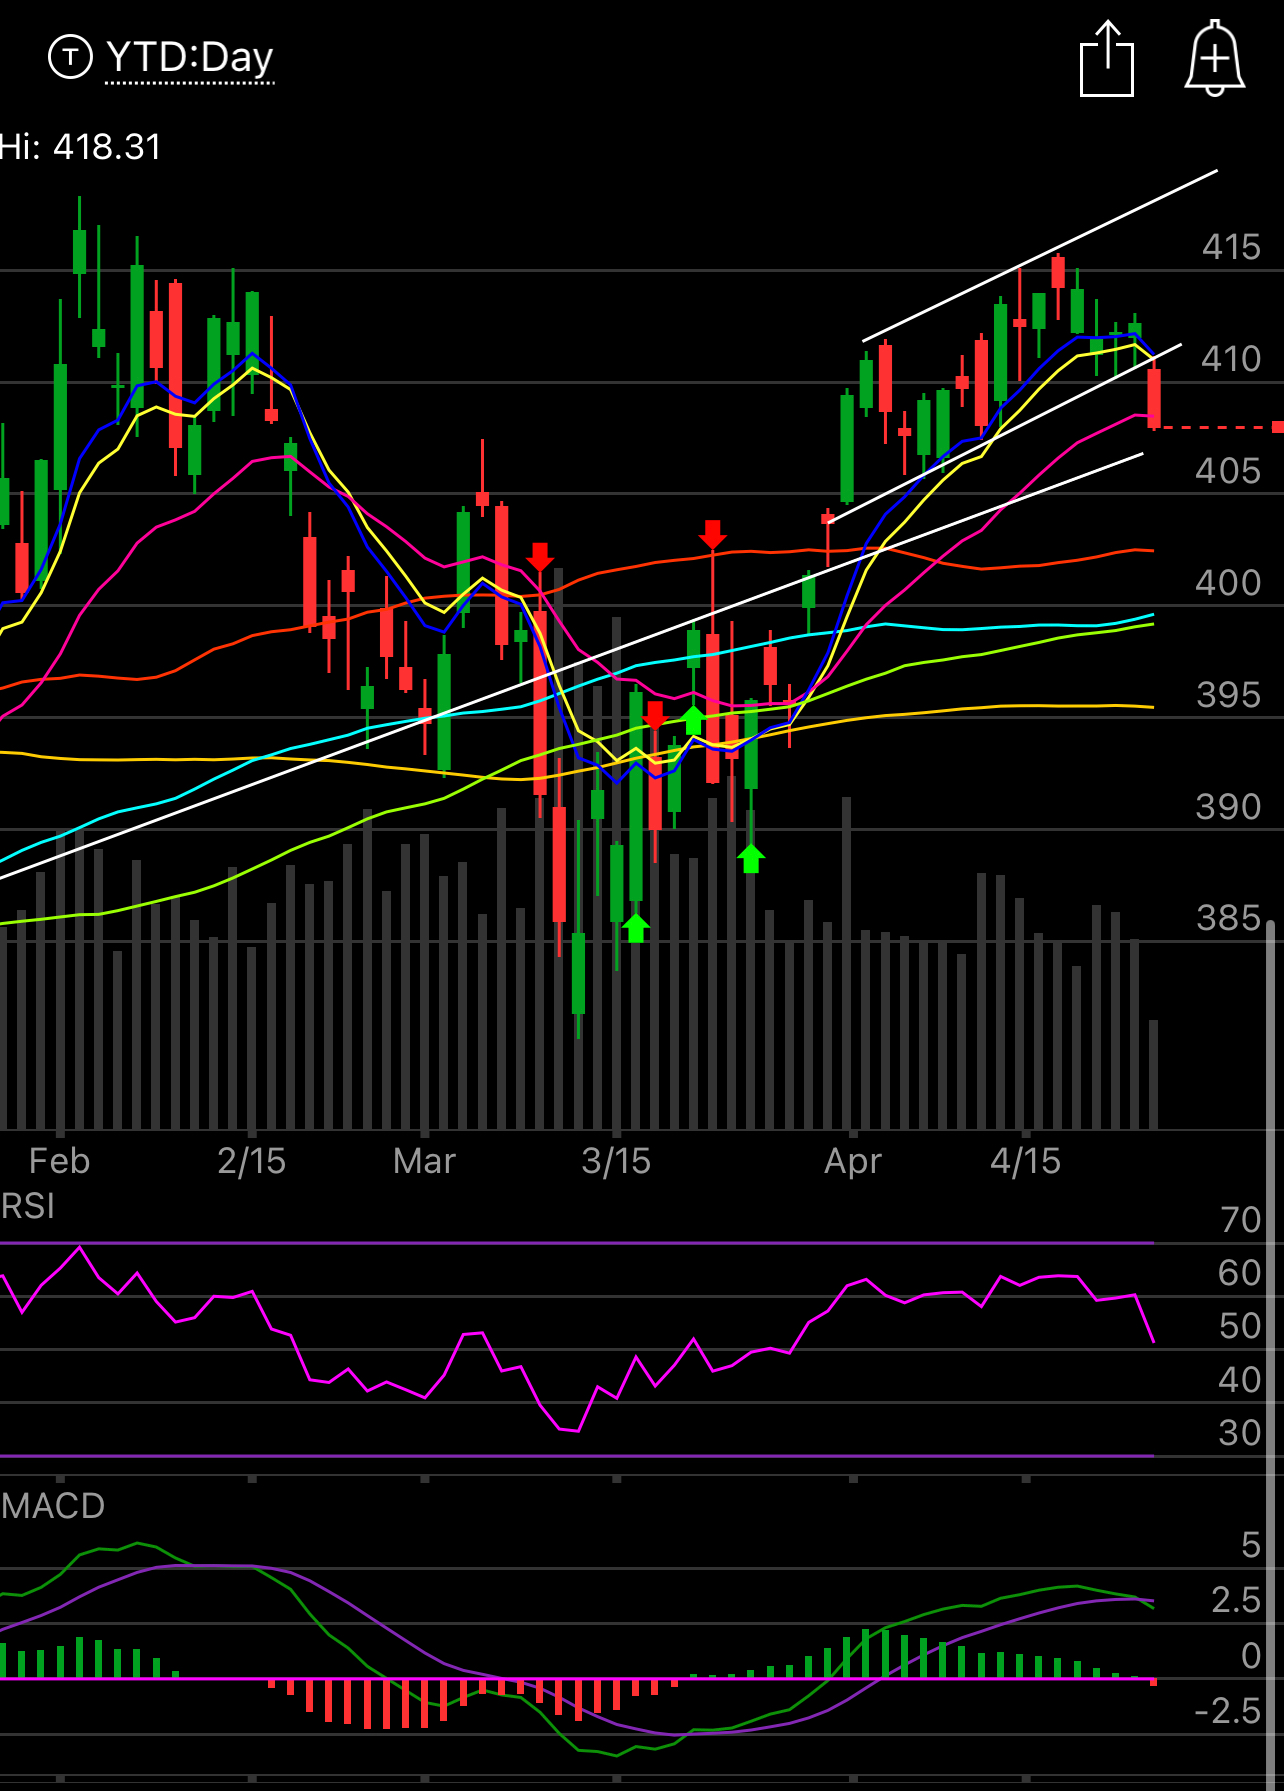1284x1791 pixels.
Task: Select the 3/15 date axis label
Action: [x=616, y=1161]
